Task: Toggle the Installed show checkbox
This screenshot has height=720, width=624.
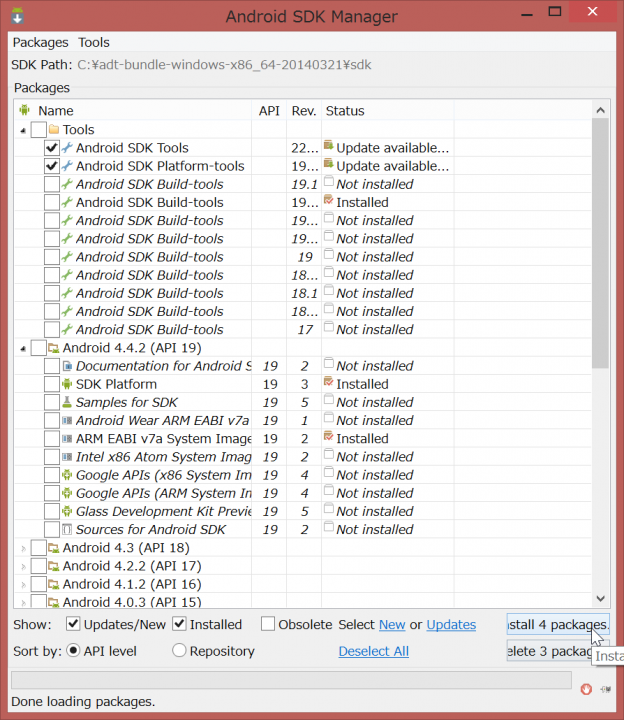Action: (179, 624)
